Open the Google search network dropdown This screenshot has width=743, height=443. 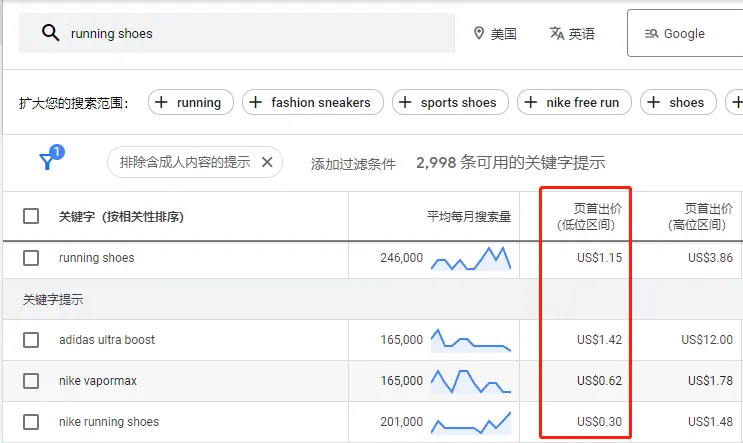[x=684, y=34]
